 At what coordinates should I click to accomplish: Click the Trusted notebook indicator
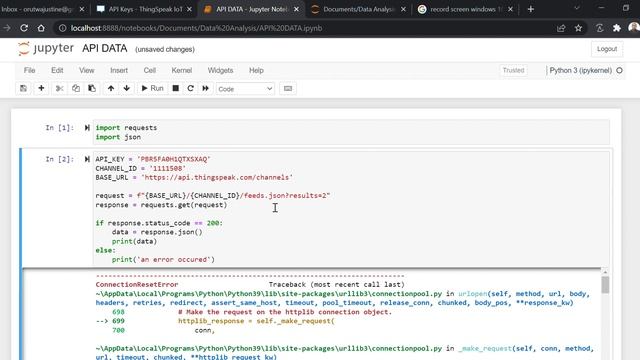click(513, 70)
